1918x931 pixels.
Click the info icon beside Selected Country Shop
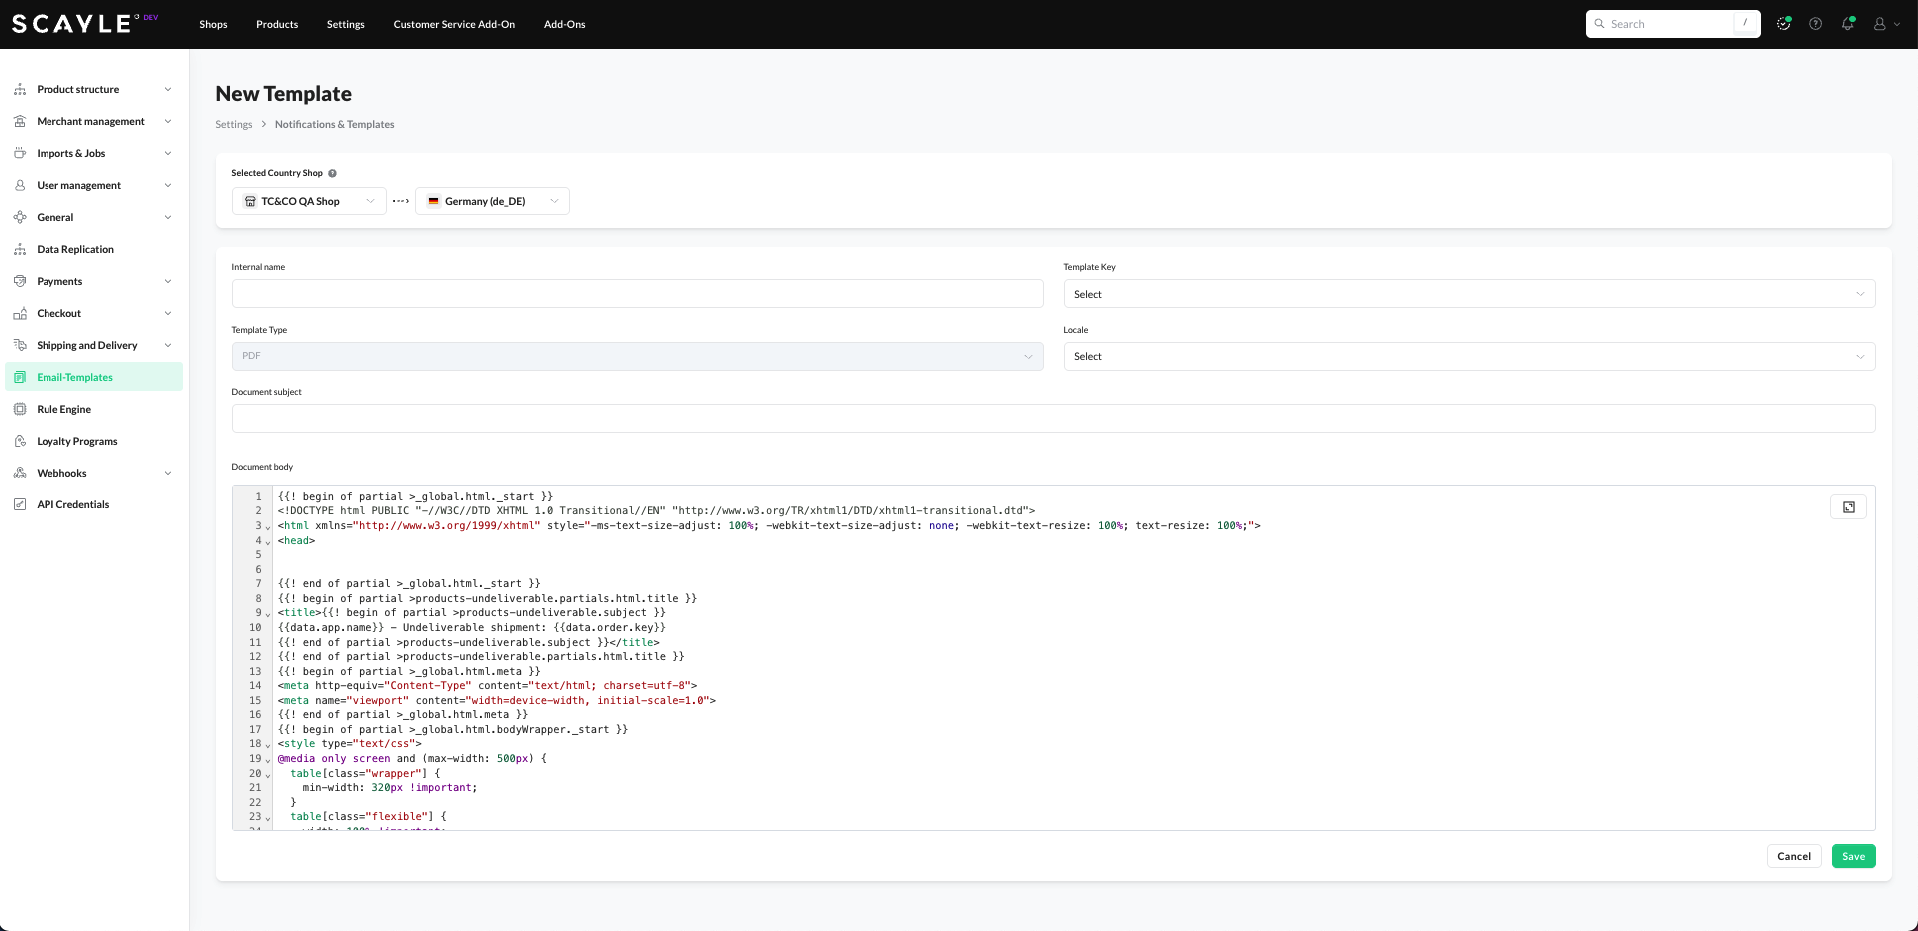point(333,173)
